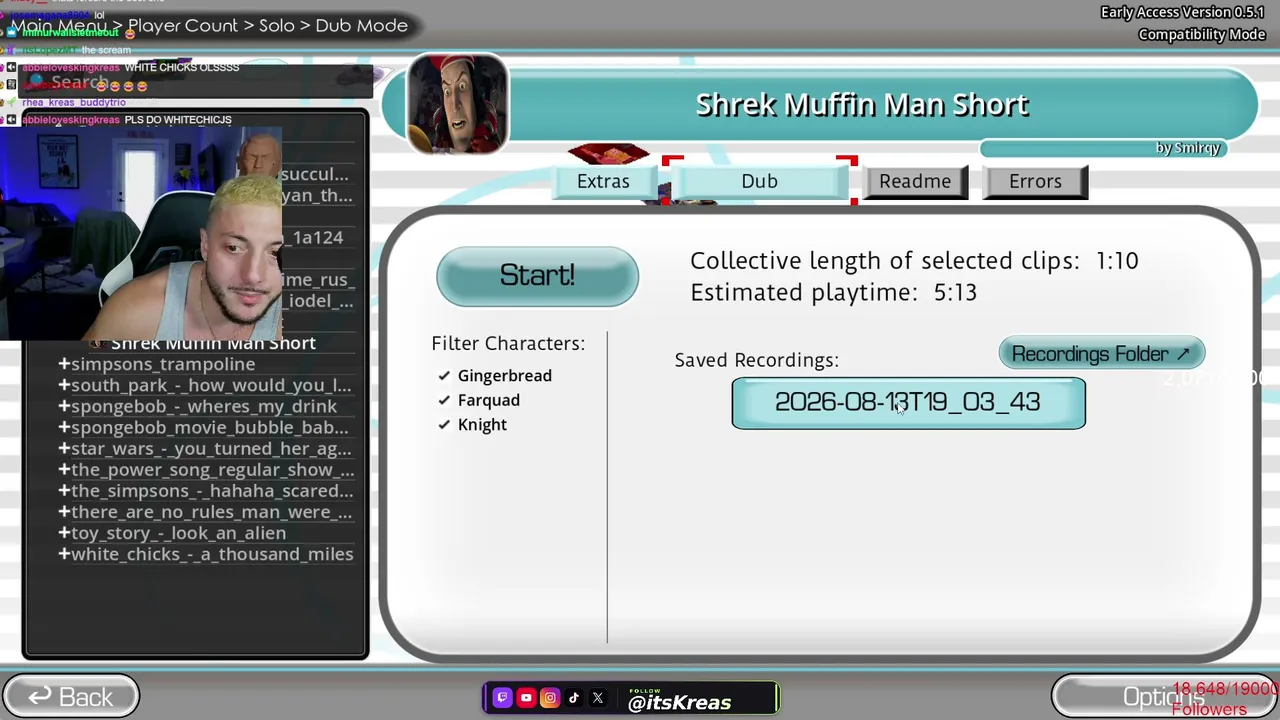Click the 'Compatibility Mode' text
Viewport: 1280px width, 720px height.
(x=1202, y=34)
